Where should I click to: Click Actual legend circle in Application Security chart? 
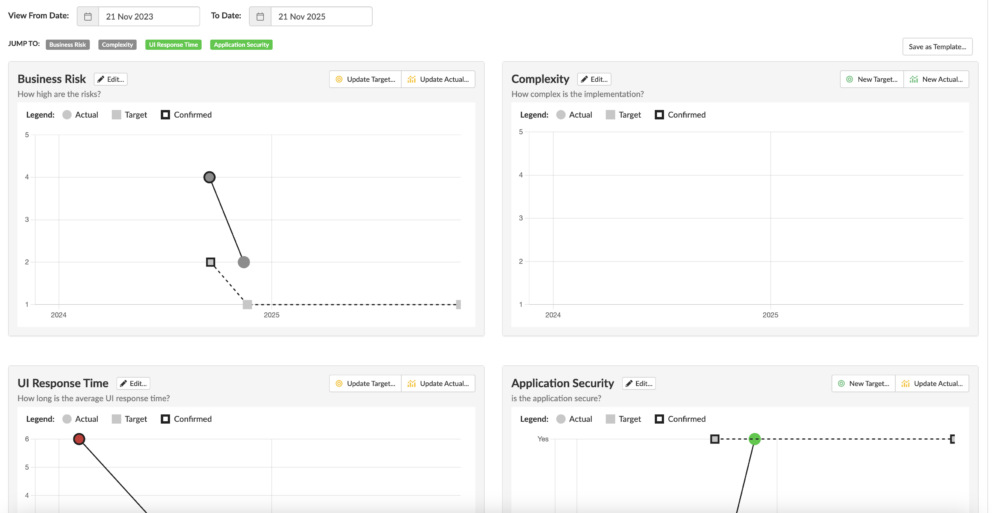[561, 419]
